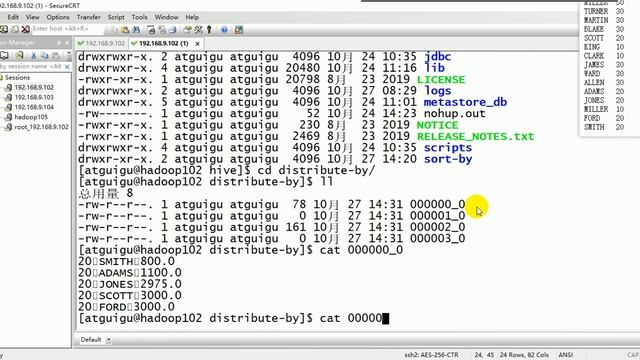Click the key icon for public-key tools
This screenshot has height=360, width=640.
tap(209, 29)
